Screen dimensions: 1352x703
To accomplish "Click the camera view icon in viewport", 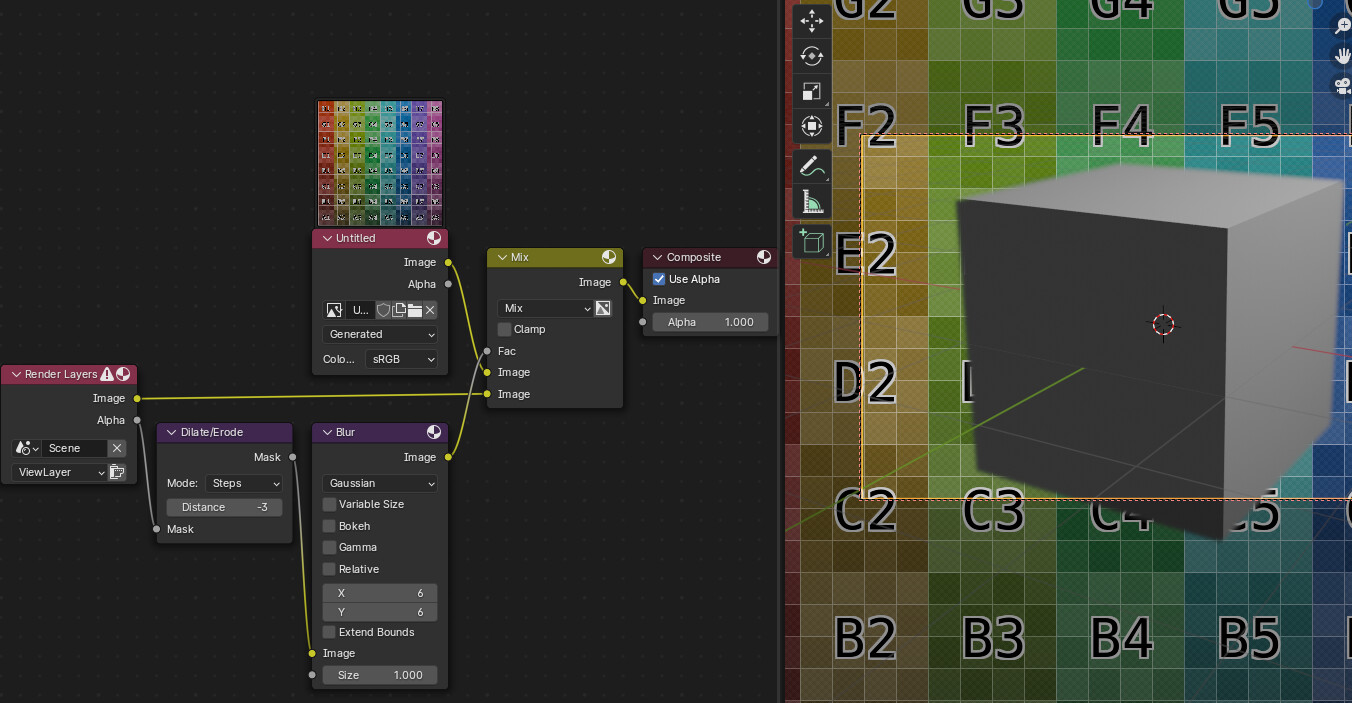I will click(x=1343, y=86).
